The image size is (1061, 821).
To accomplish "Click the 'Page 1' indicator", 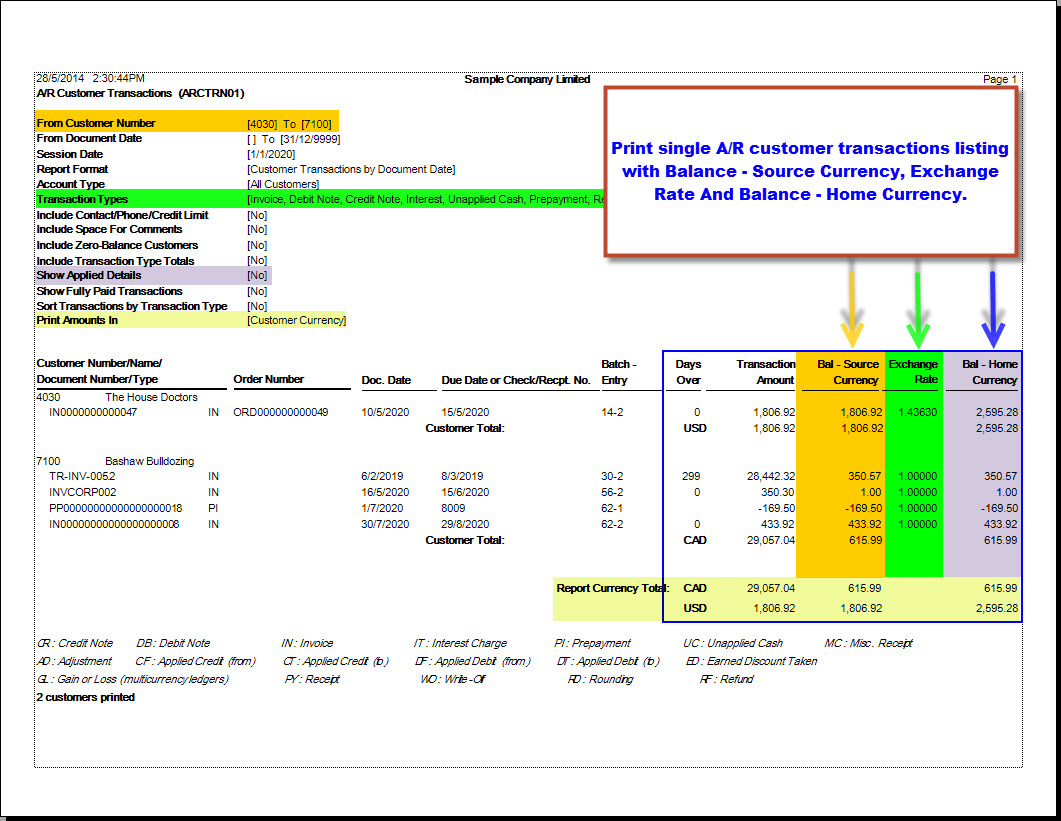I will tap(999, 79).
